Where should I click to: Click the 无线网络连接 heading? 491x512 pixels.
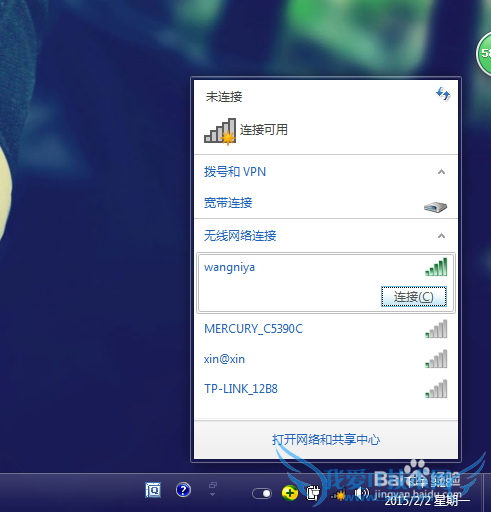tap(240, 236)
